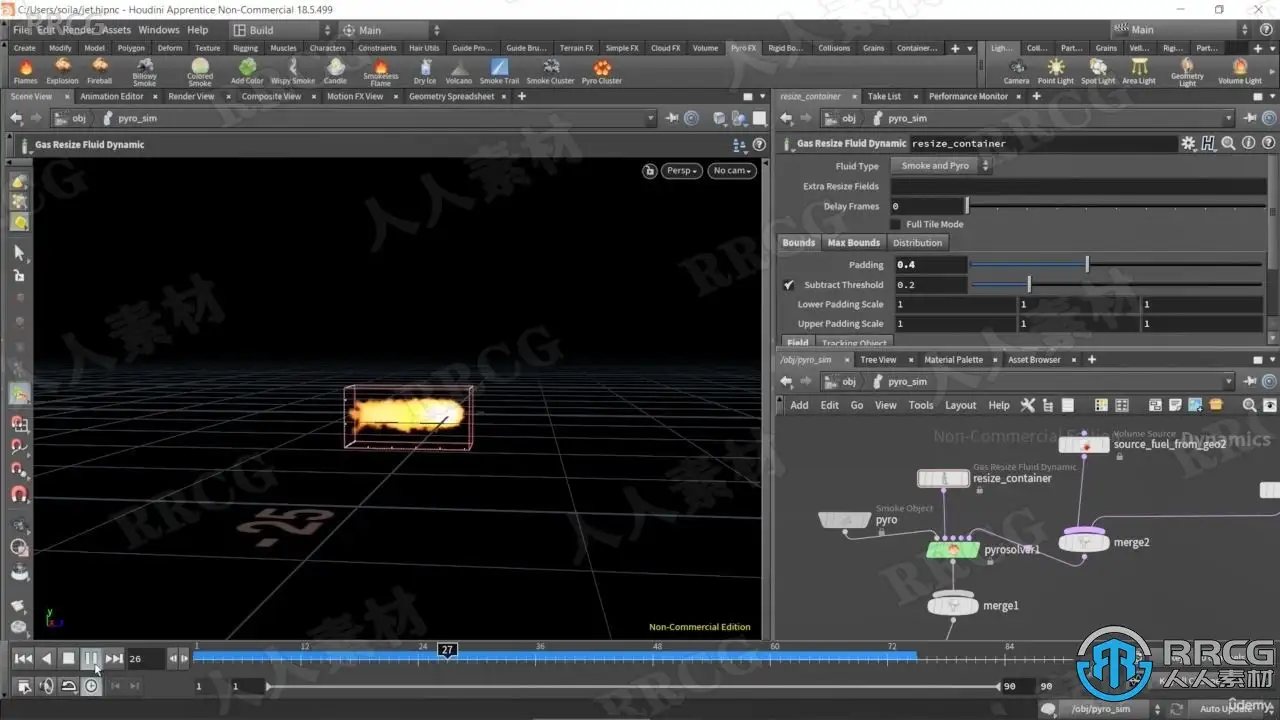Open the Layout menu in network editor
1280x720 pixels.
coord(960,405)
